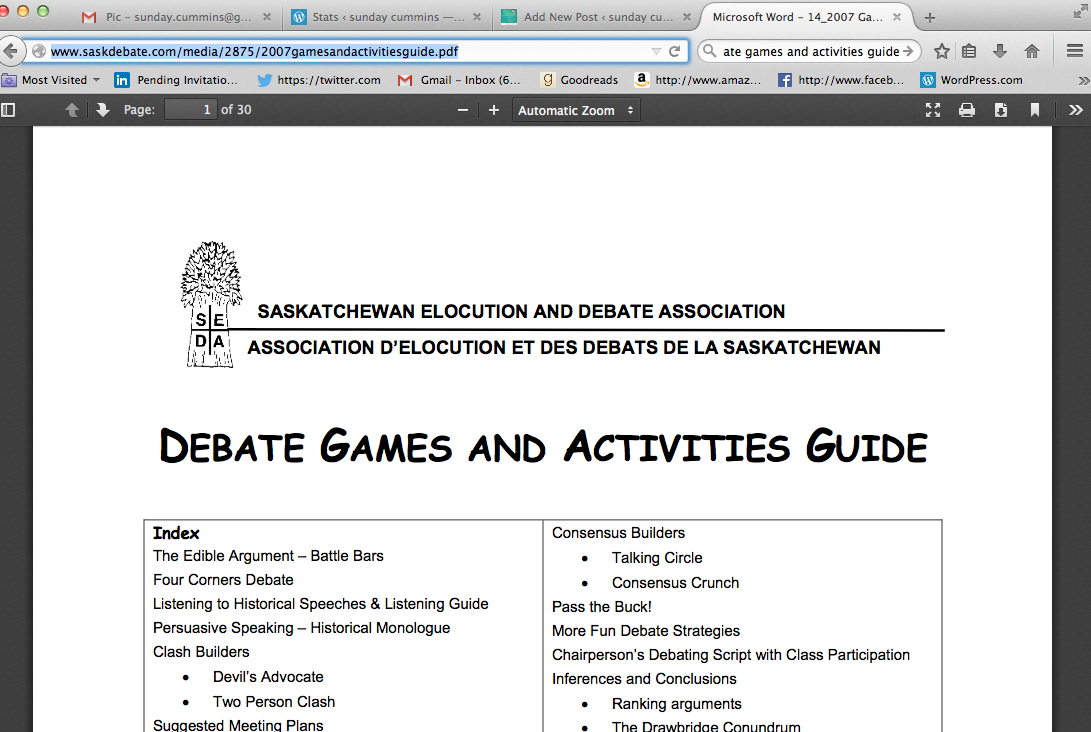Viewport: 1091px width, 732px height.
Task: Open the Firefox hamburger menu
Action: pyautogui.click(x=1074, y=51)
